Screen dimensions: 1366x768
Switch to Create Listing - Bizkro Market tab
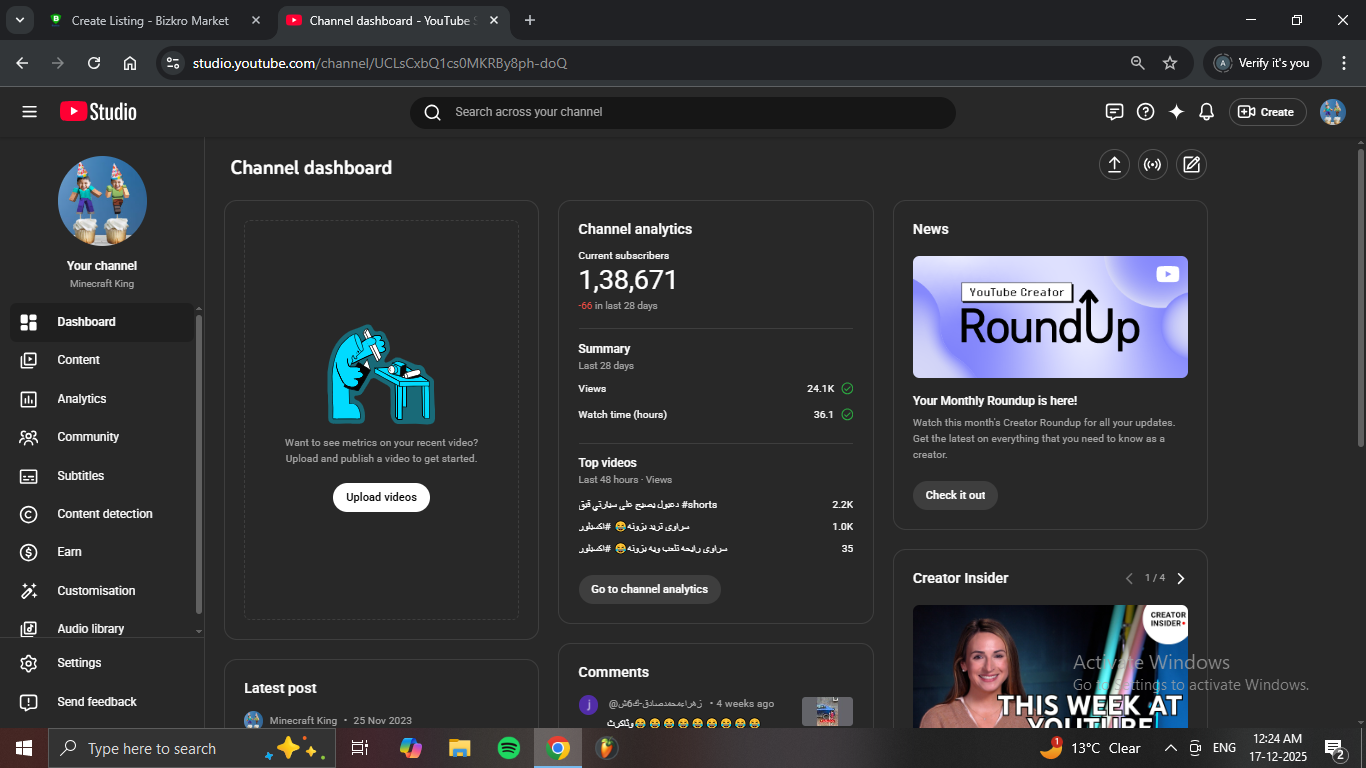coord(150,20)
